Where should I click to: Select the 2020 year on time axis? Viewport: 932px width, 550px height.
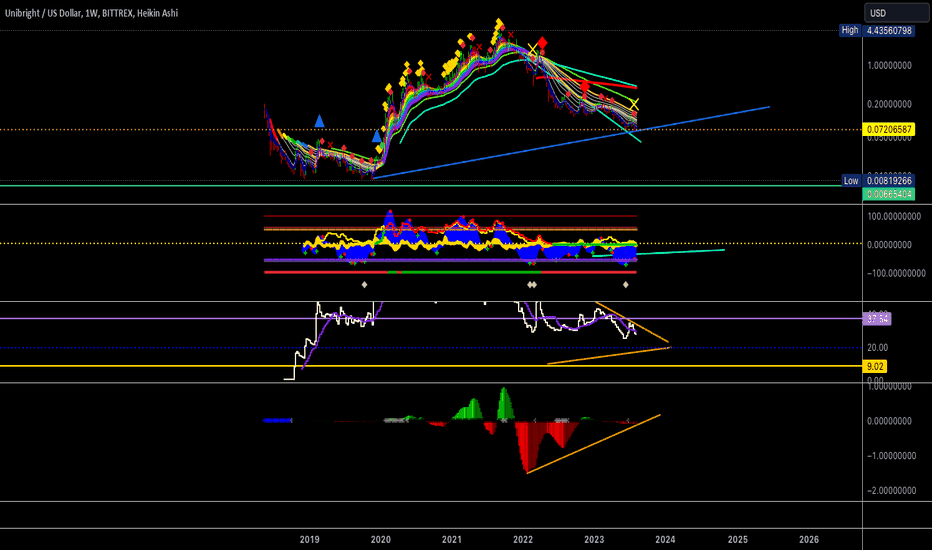(x=380, y=539)
